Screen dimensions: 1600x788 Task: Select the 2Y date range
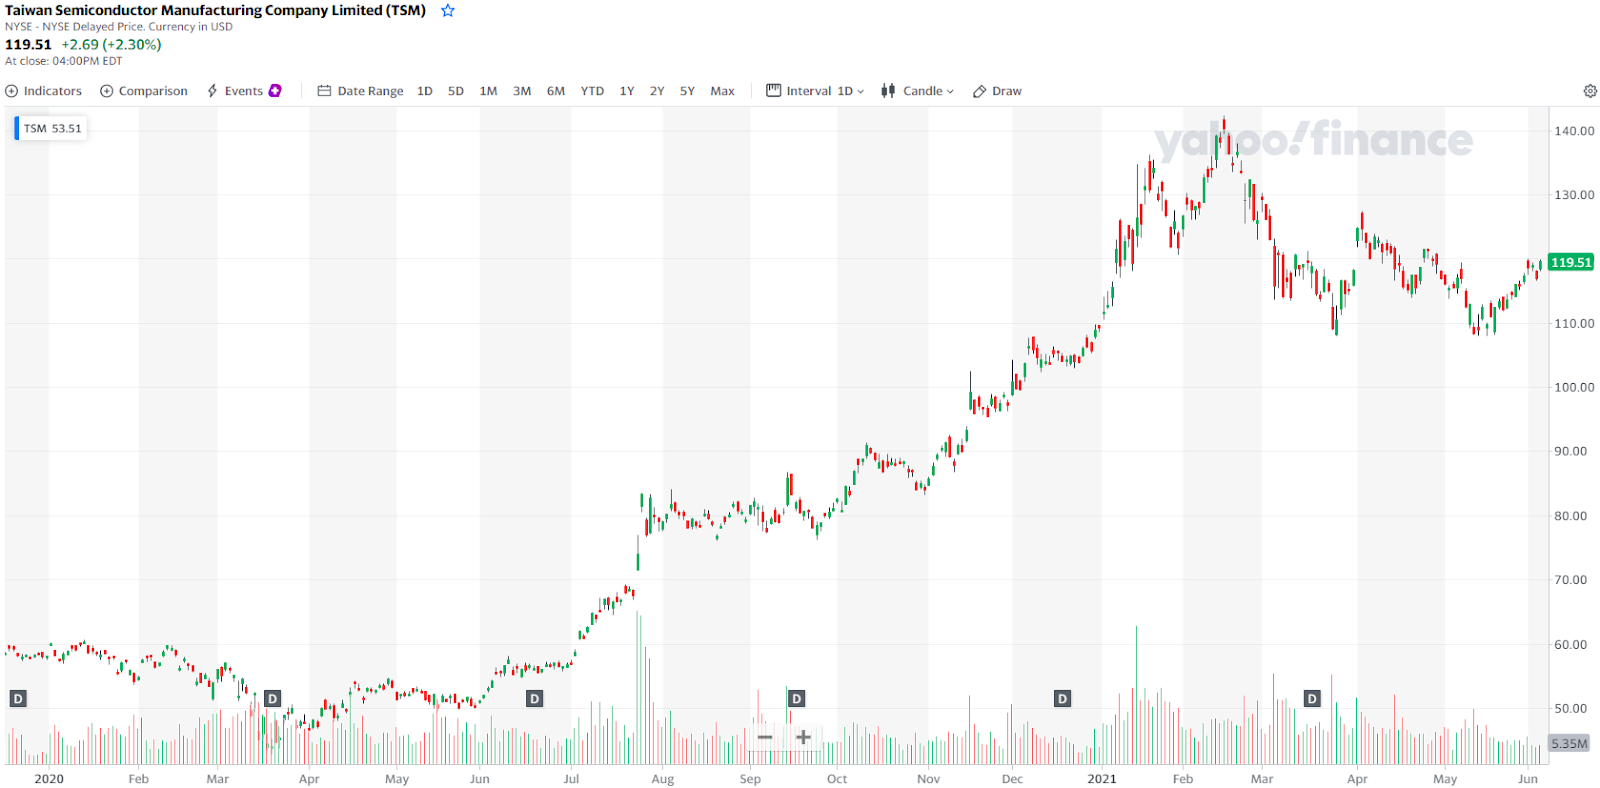pos(657,91)
